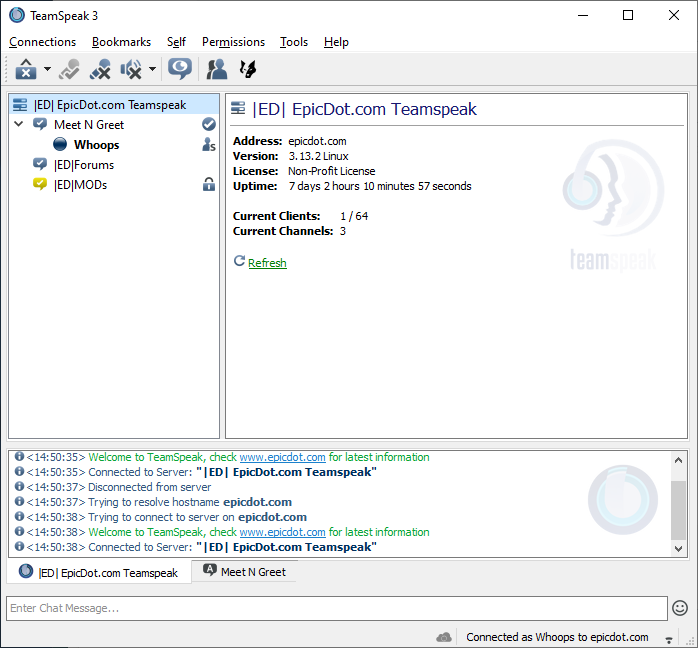
Task: Click the 'Connected as Whoops to epicdot.com' status text
Action: (x=557, y=637)
